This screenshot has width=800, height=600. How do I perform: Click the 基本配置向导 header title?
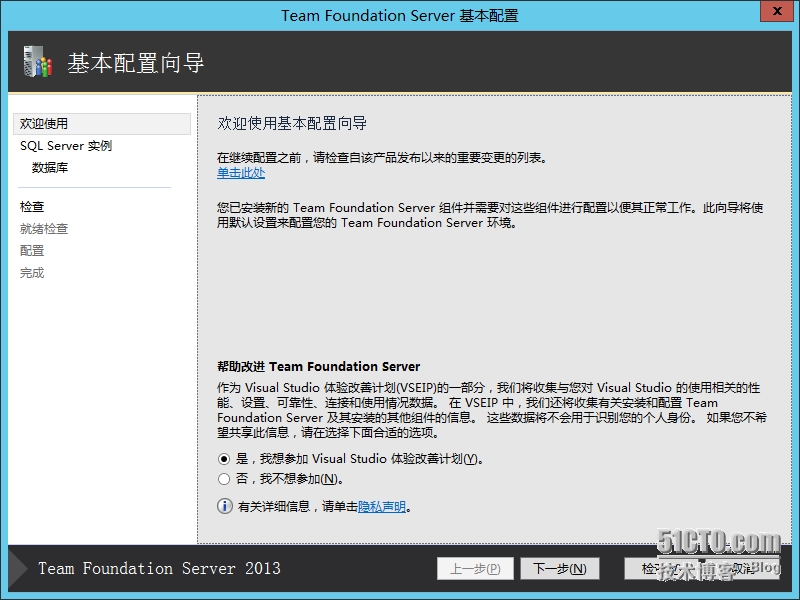point(136,63)
